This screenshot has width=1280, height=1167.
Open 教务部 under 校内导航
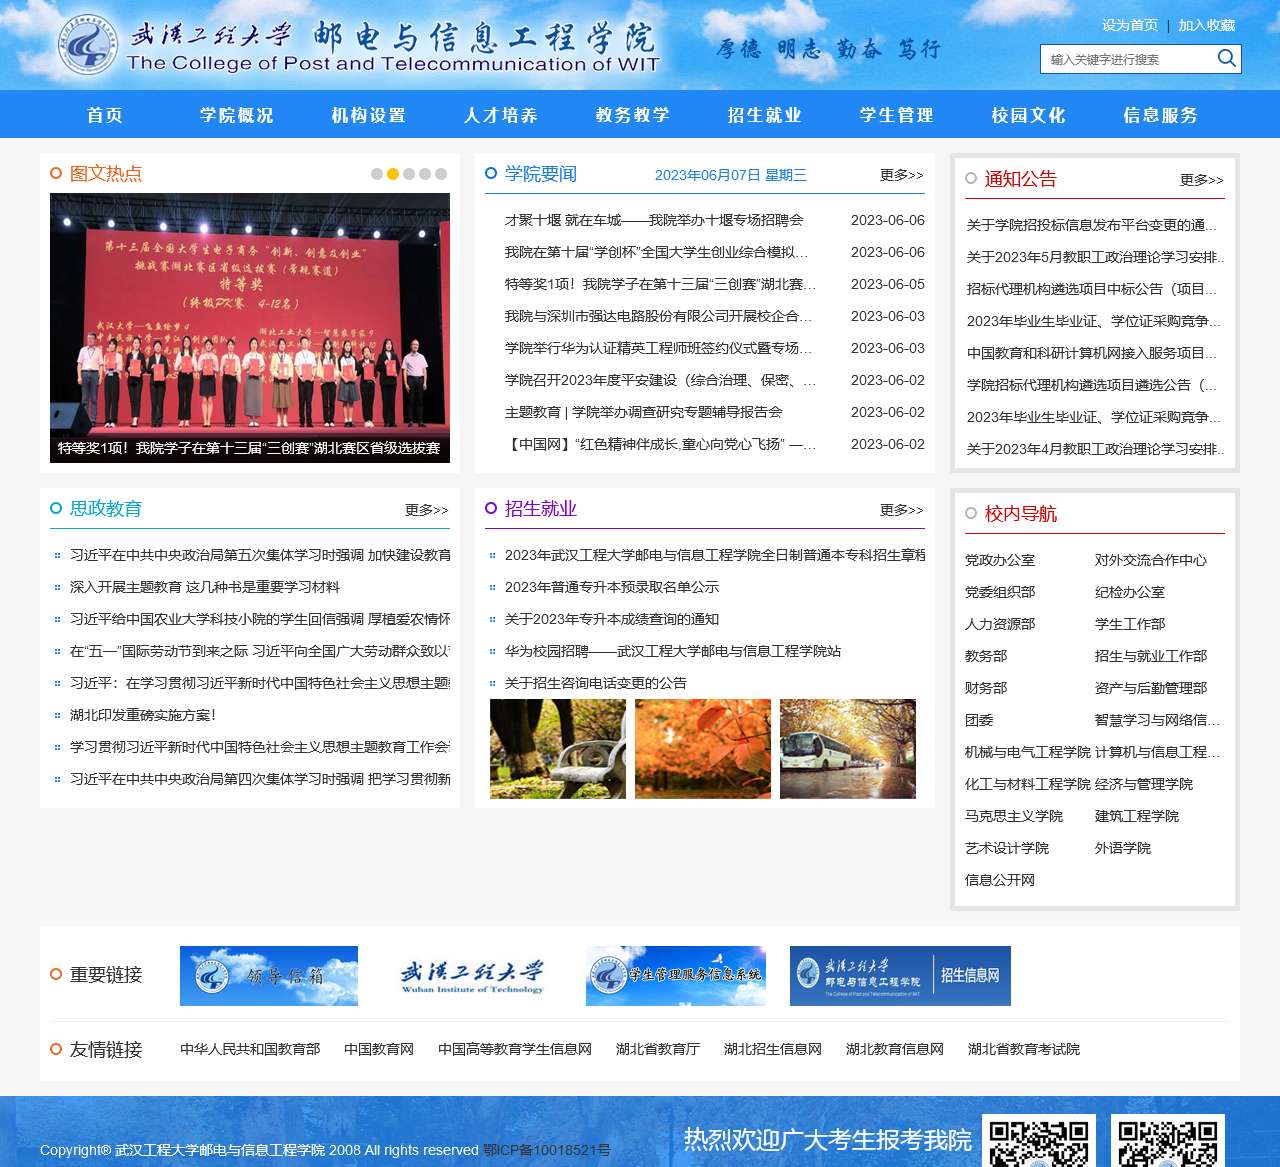click(x=984, y=656)
